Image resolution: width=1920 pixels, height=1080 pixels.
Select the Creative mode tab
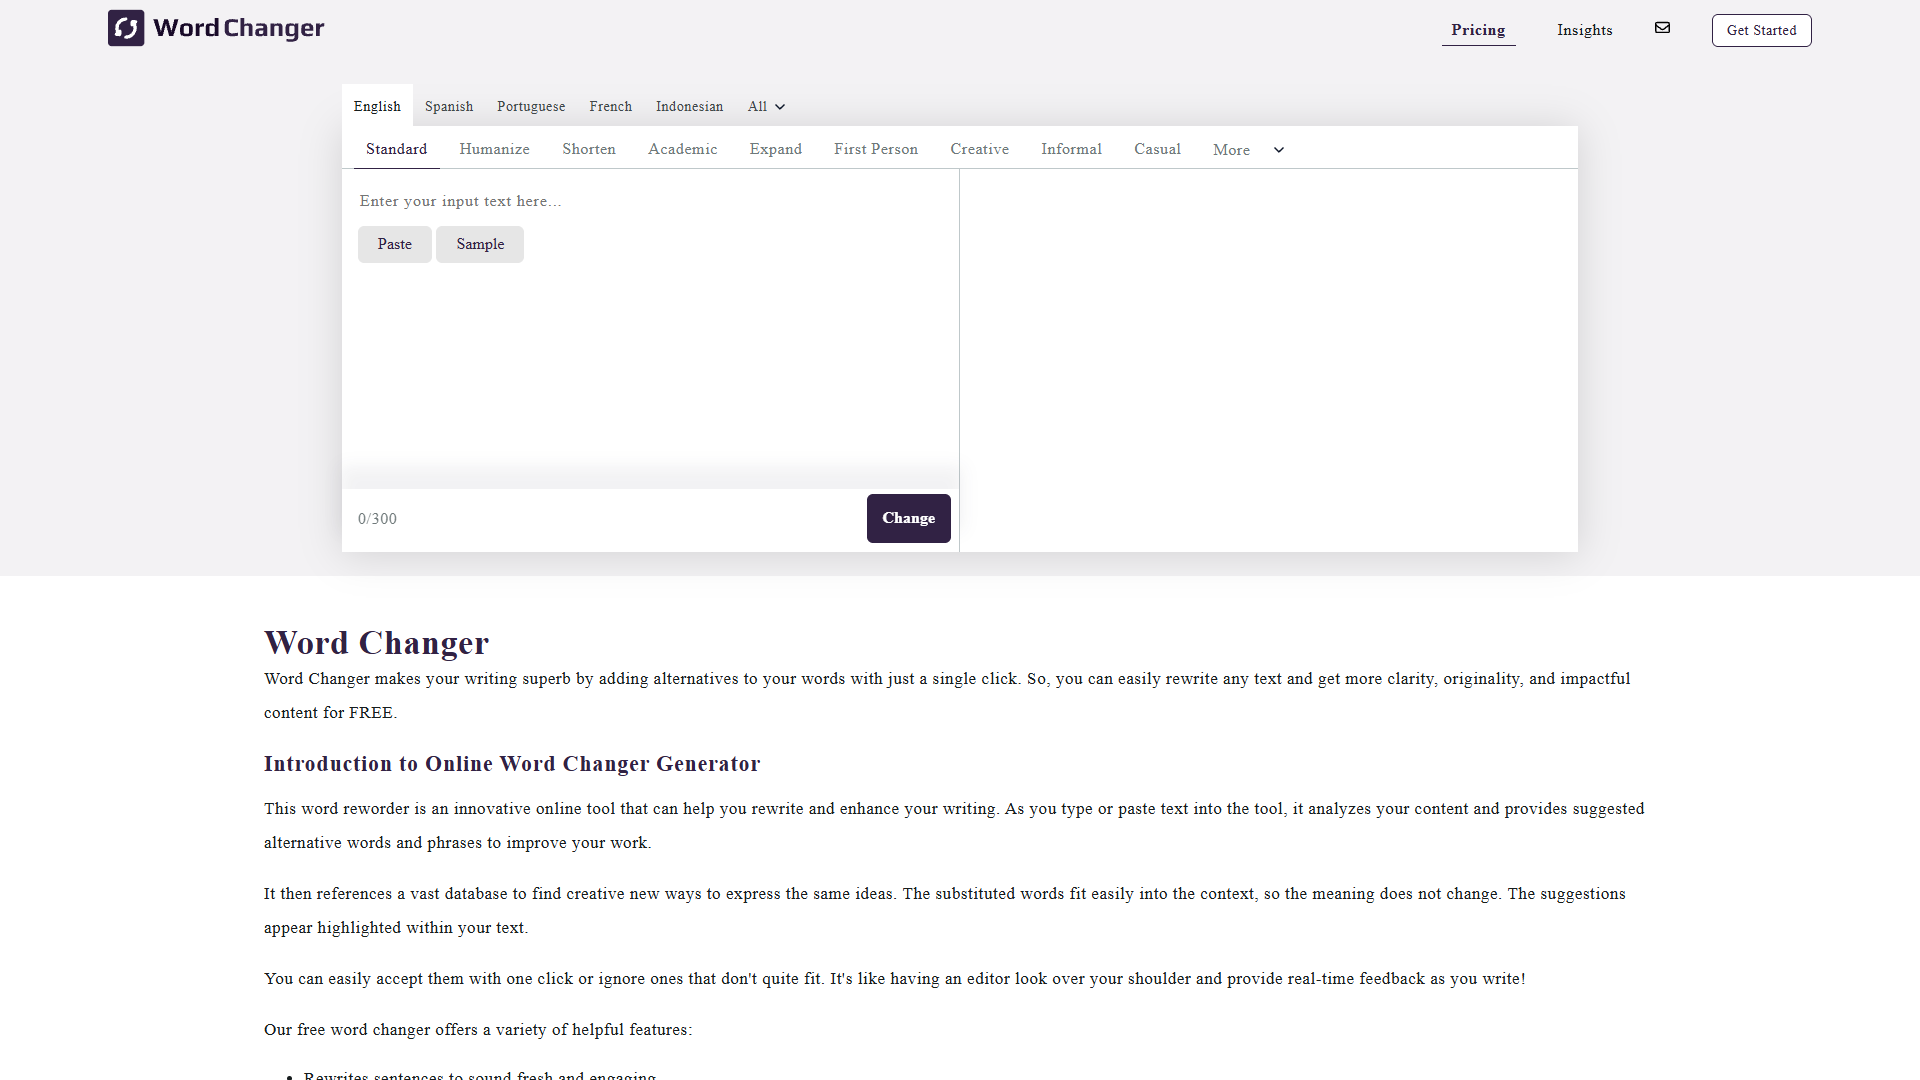pyautogui.click(x=979, y=149)
